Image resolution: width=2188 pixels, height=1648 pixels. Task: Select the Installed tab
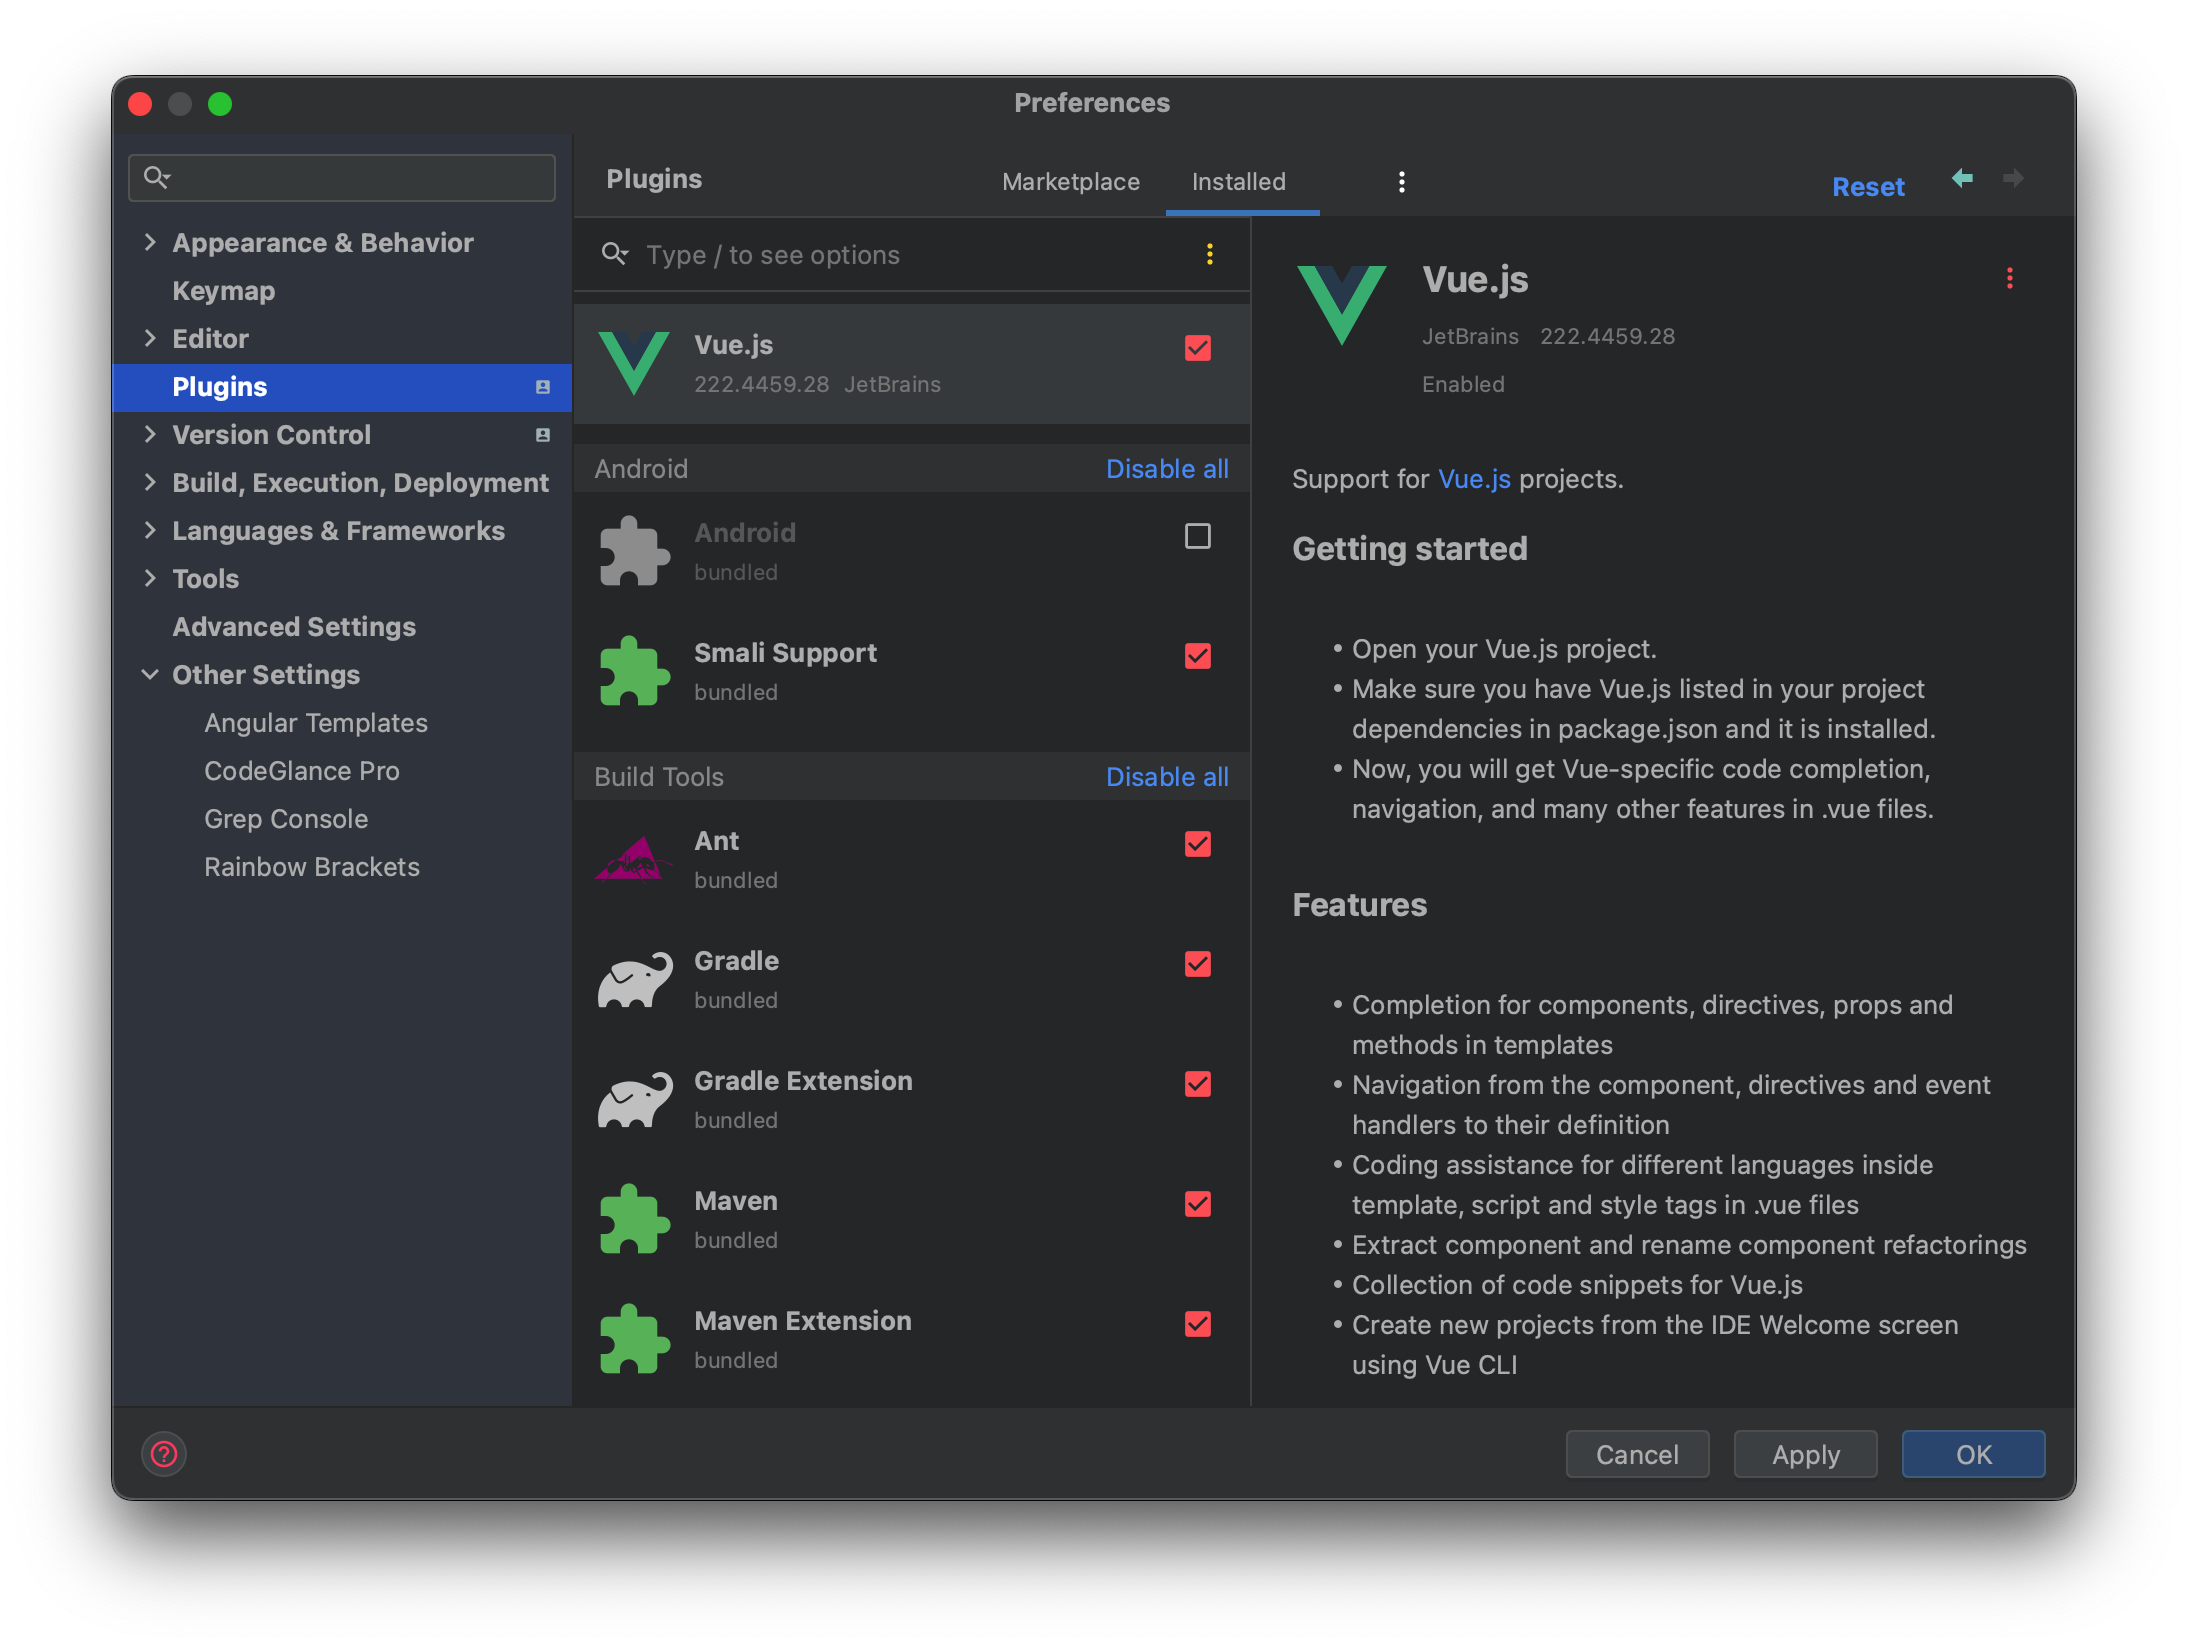coord(1238,182)
